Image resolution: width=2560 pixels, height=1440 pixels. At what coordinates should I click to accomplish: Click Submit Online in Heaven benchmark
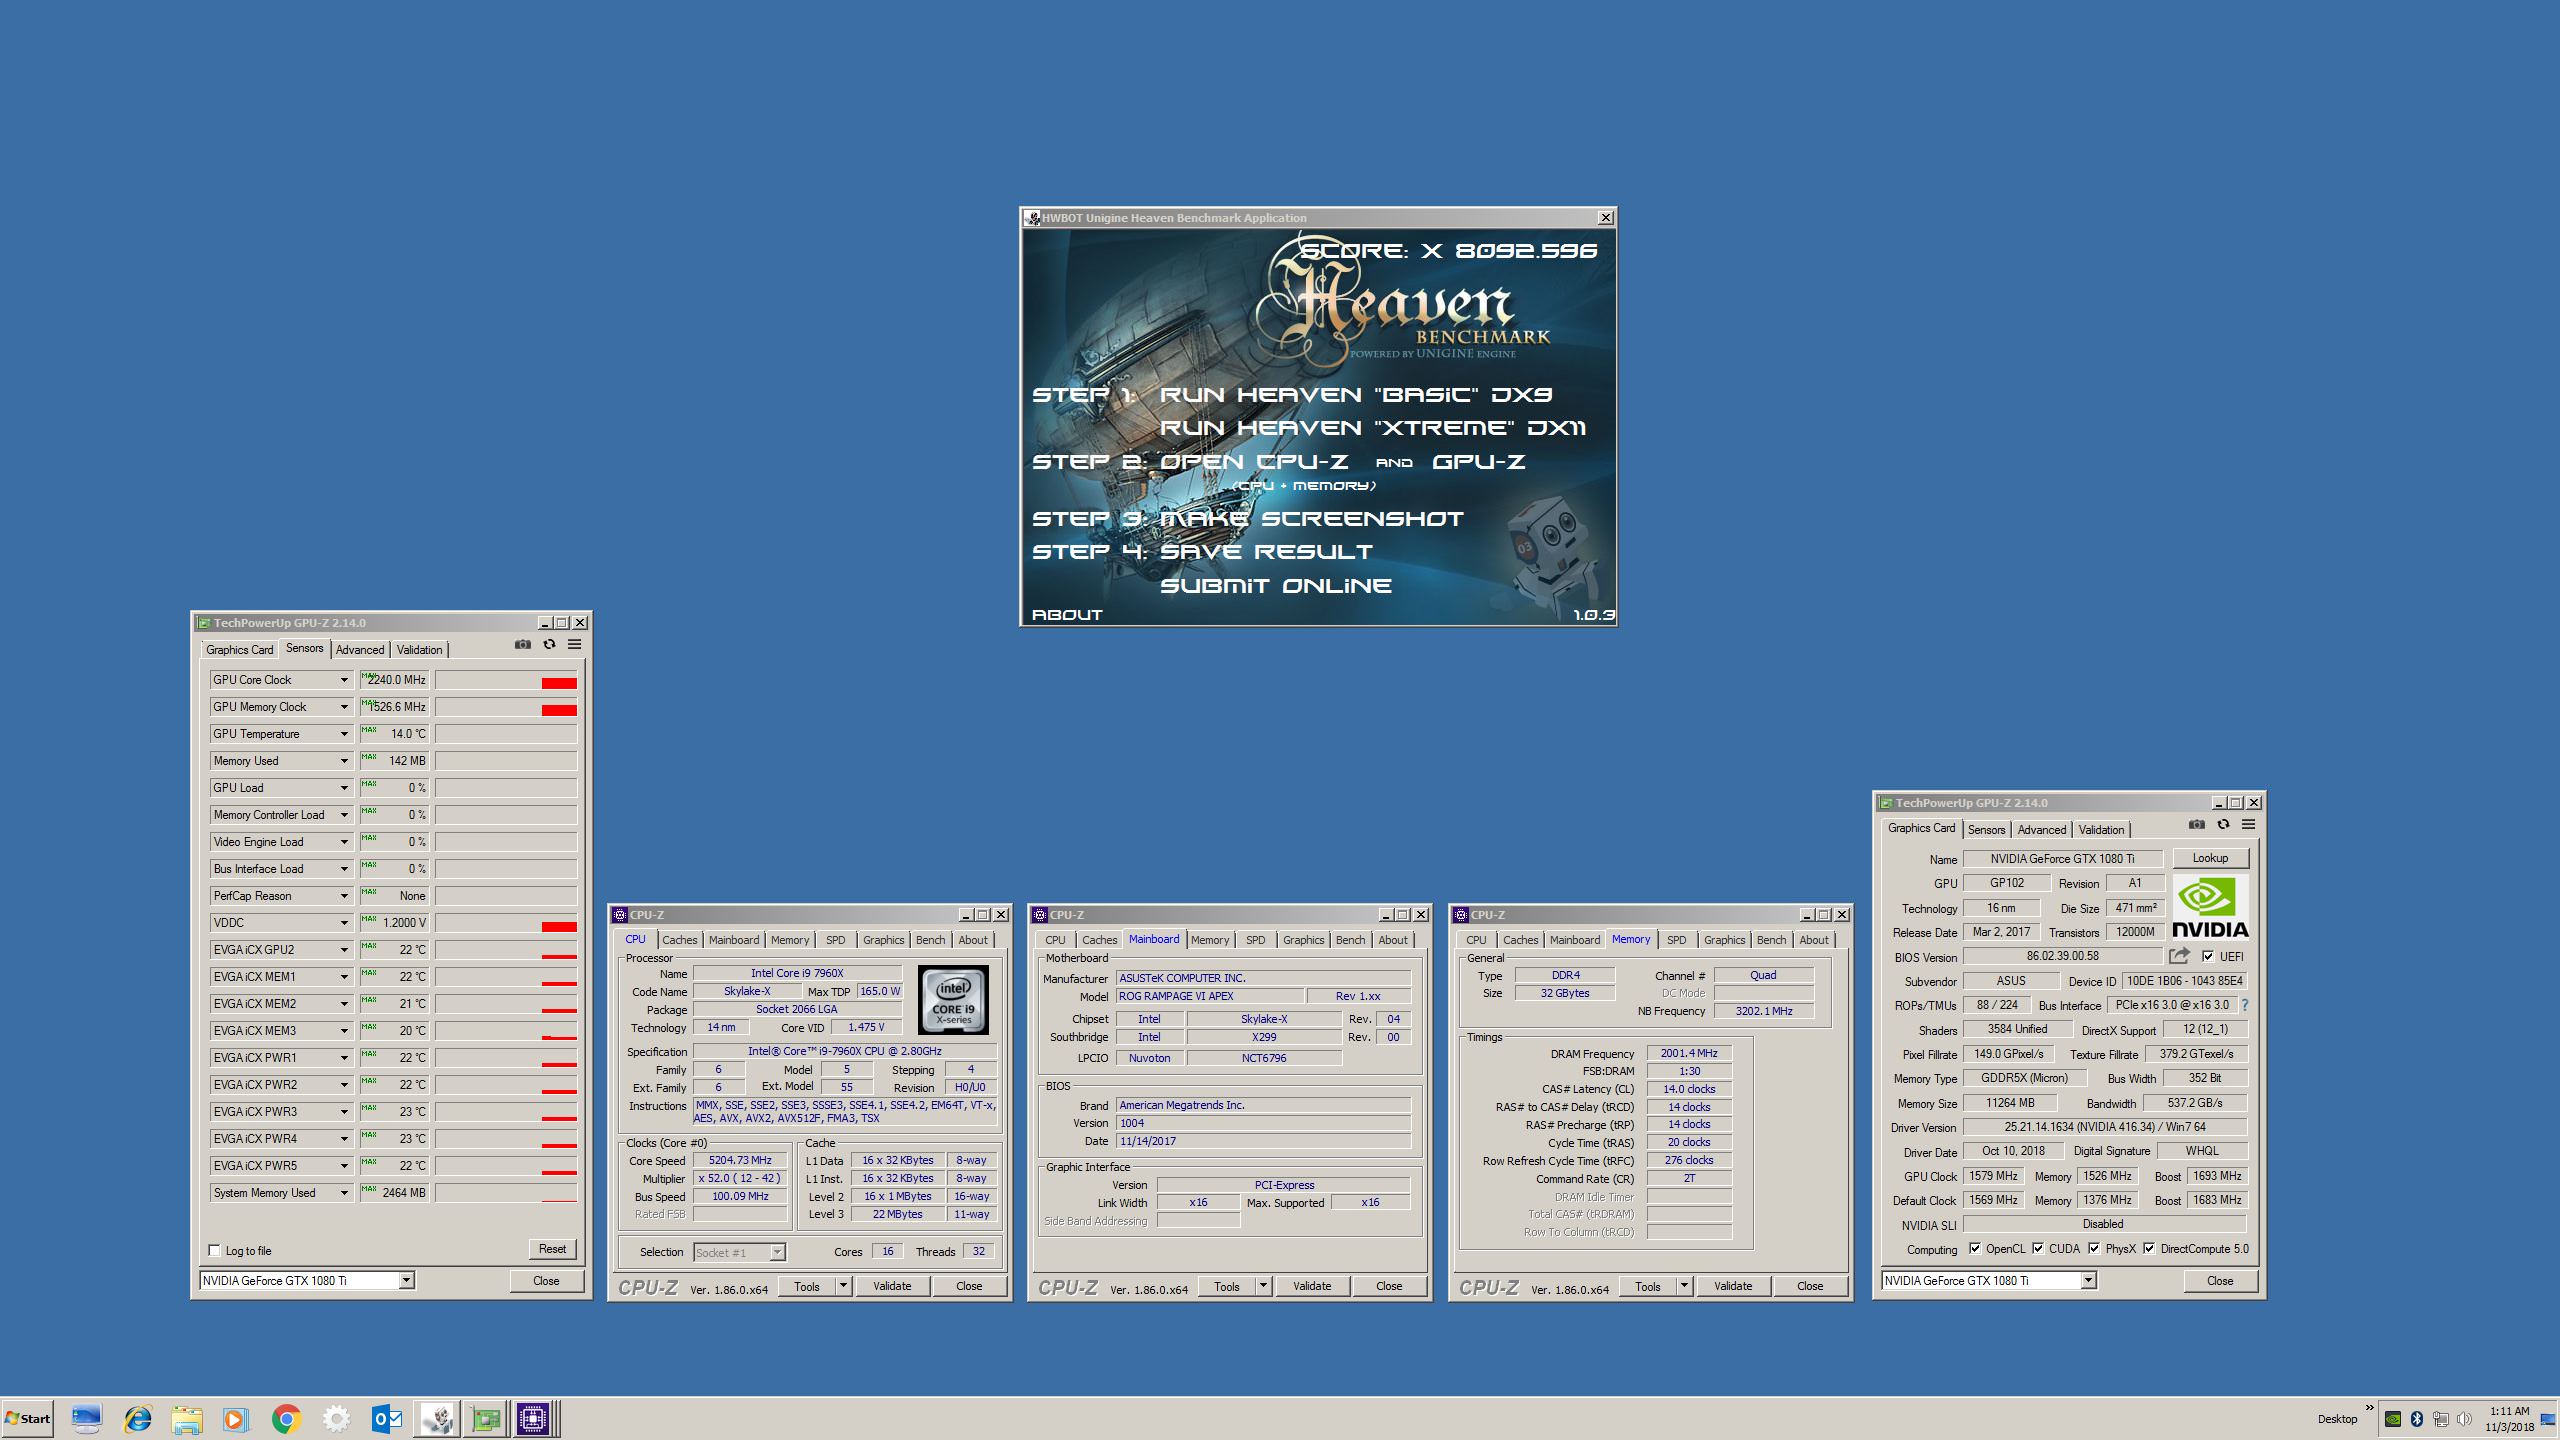pos(1275,586)
